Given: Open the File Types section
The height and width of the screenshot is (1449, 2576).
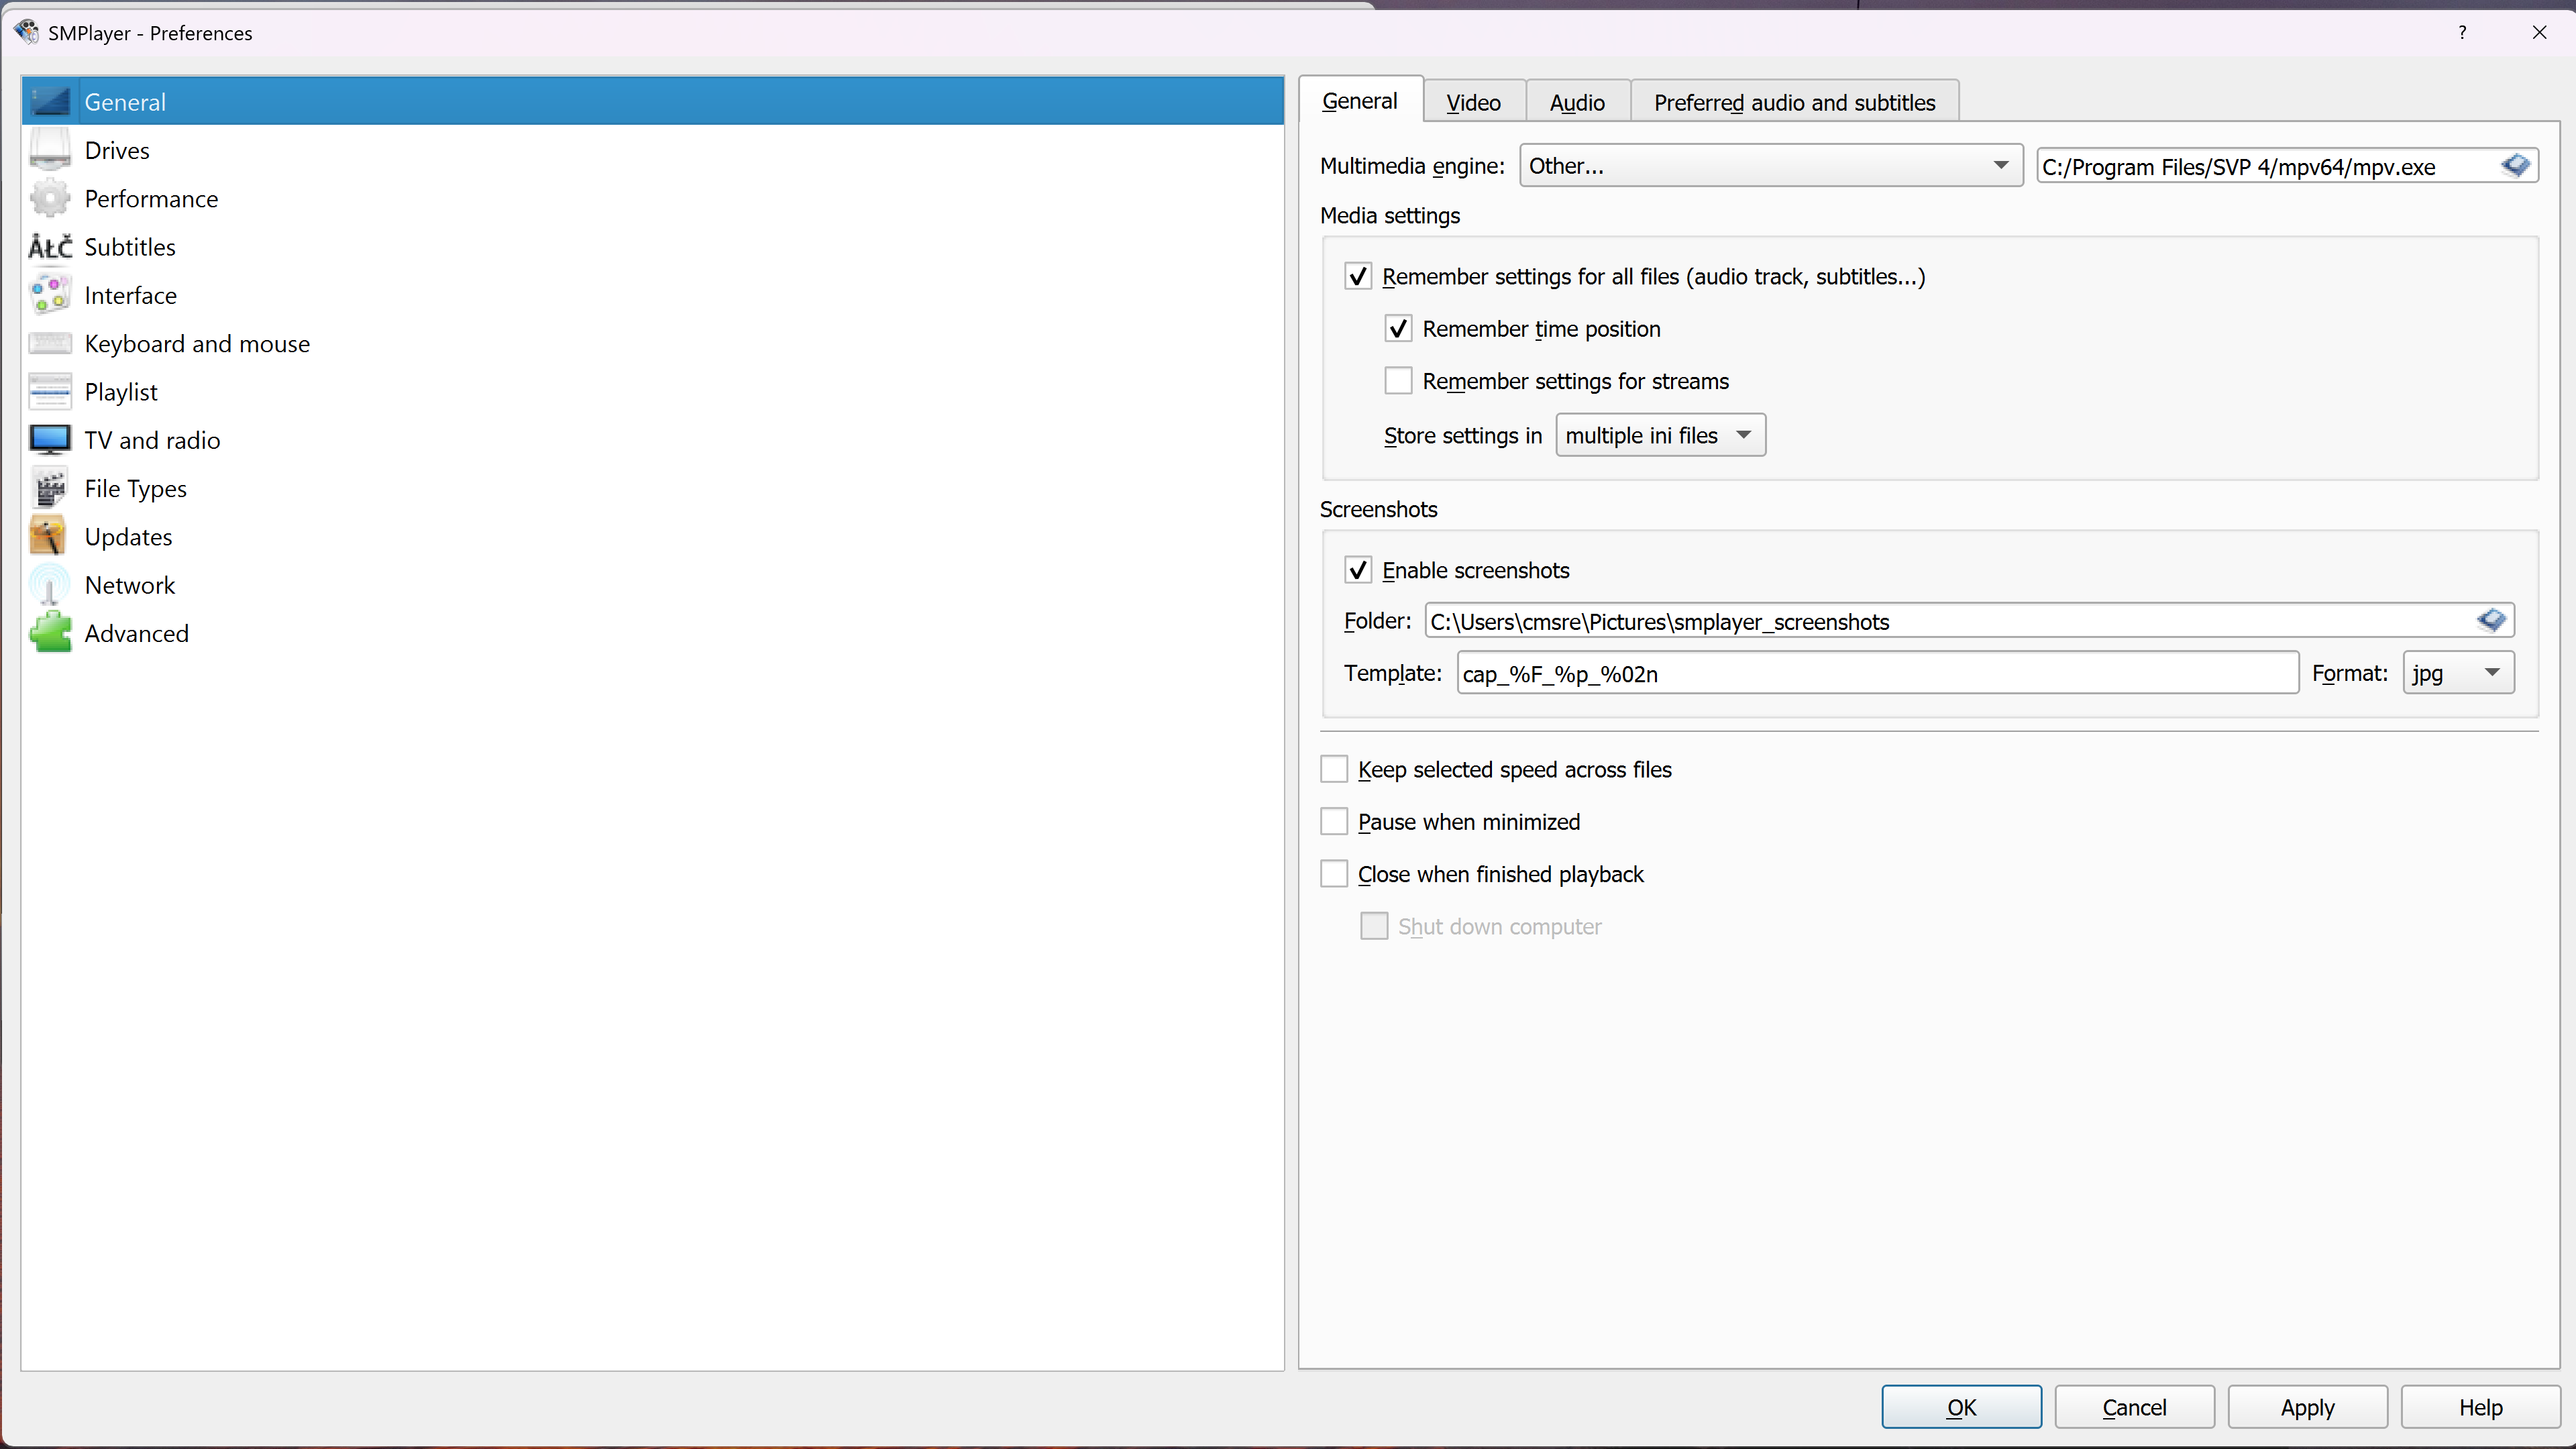Looking at the screenshot, I should (653, 488).
